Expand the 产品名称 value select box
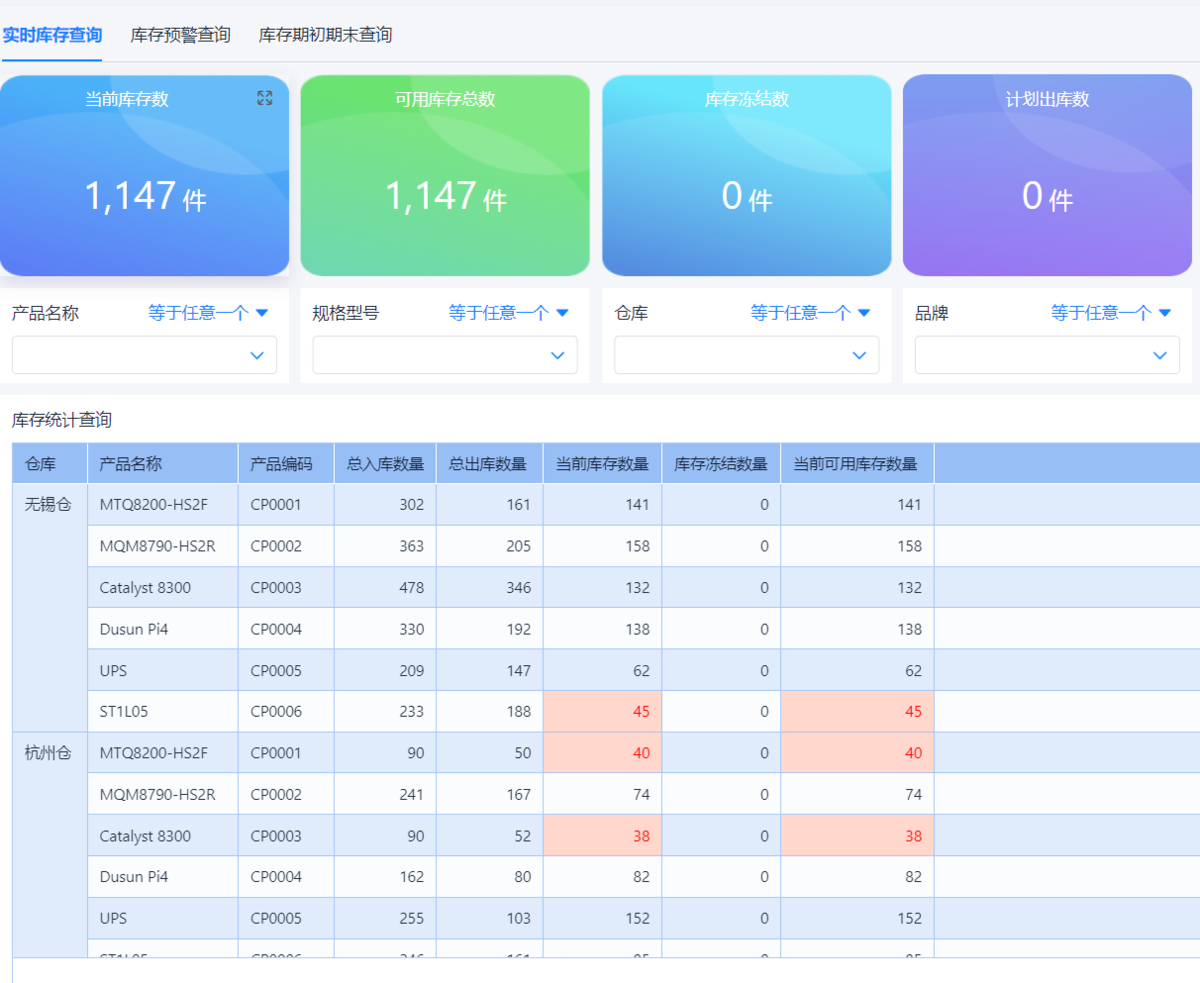This screenshot has height=983, width=1200. tap(144, 355)
